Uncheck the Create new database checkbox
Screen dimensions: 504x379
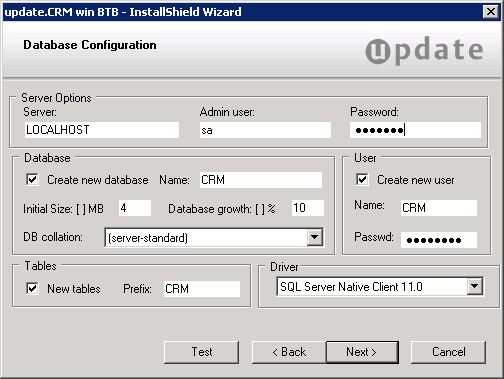point(32,180)
